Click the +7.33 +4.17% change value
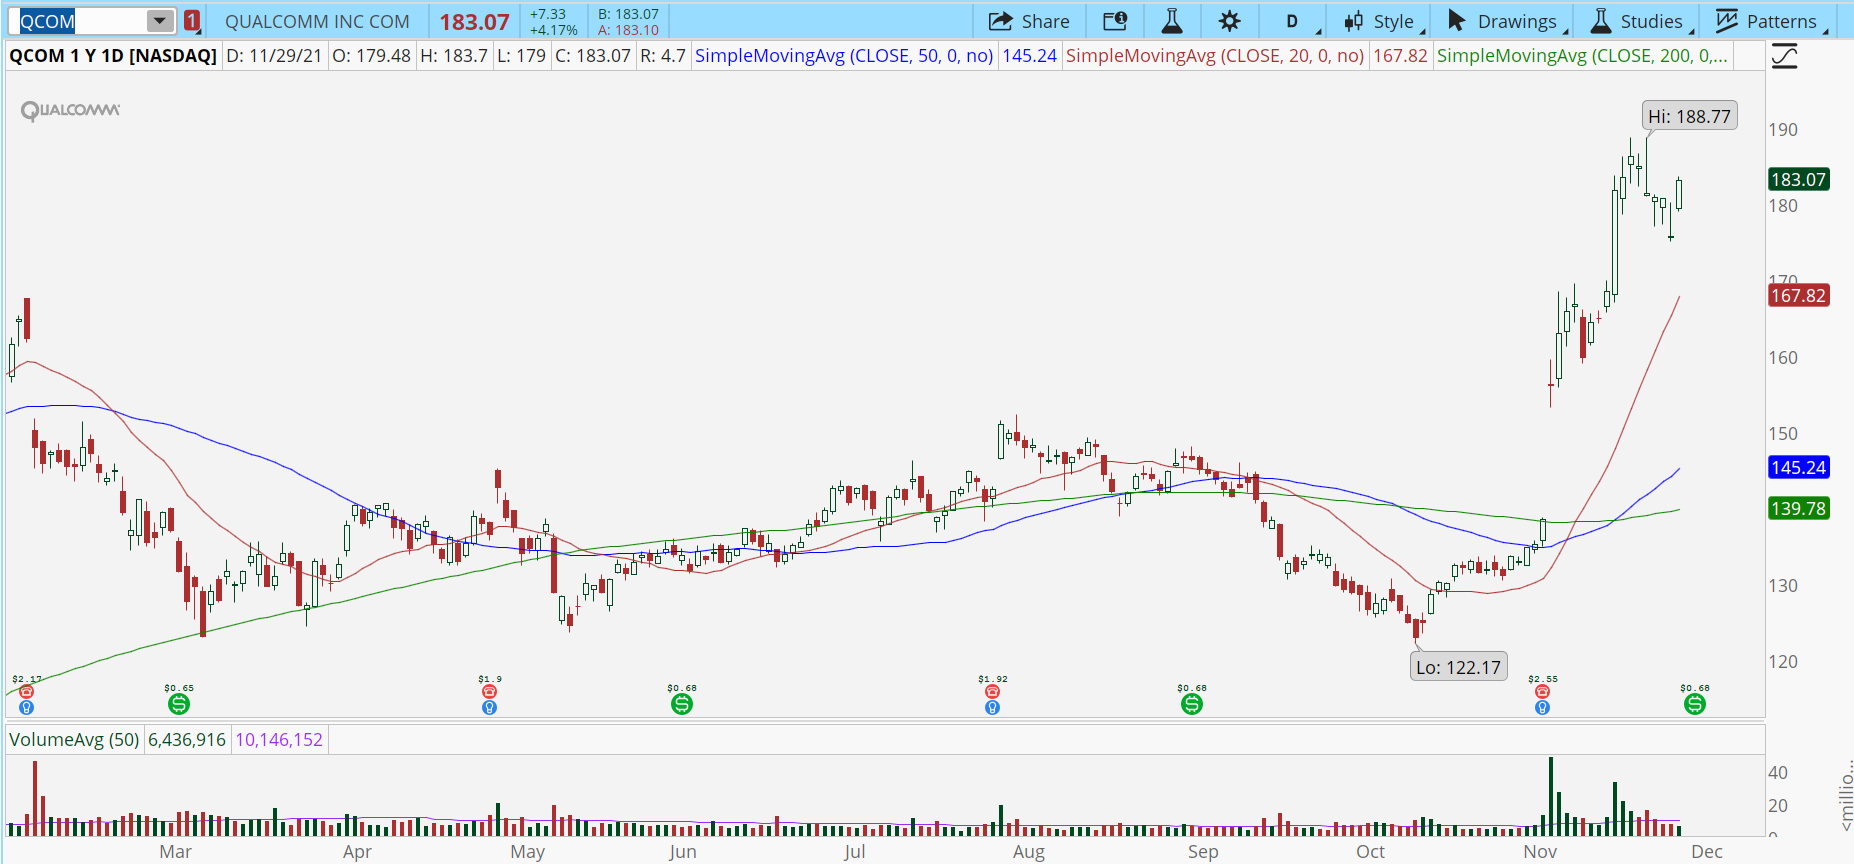The image size is (1854, 864). pyautogui.click(x=553, y=22)
